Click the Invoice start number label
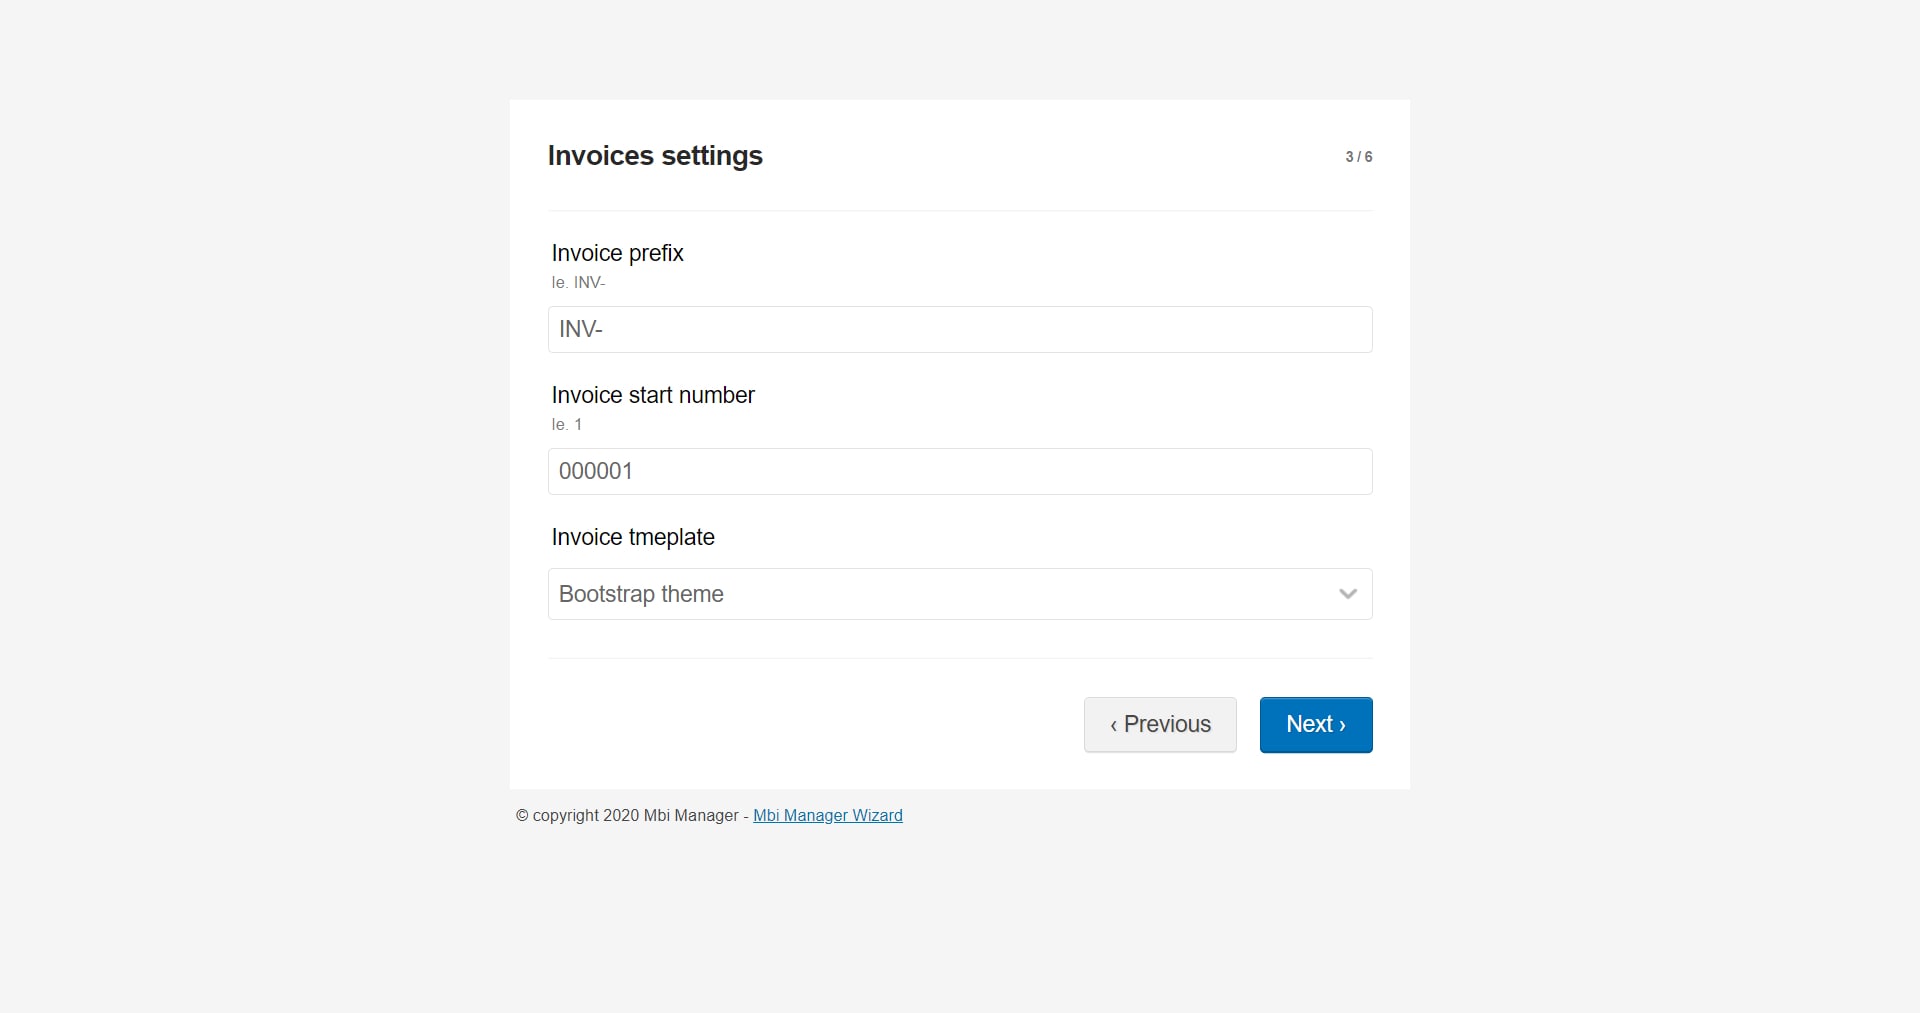The width and height of the screenshot is (1920, 1013). pyautogui.click(x=653, y=395)
